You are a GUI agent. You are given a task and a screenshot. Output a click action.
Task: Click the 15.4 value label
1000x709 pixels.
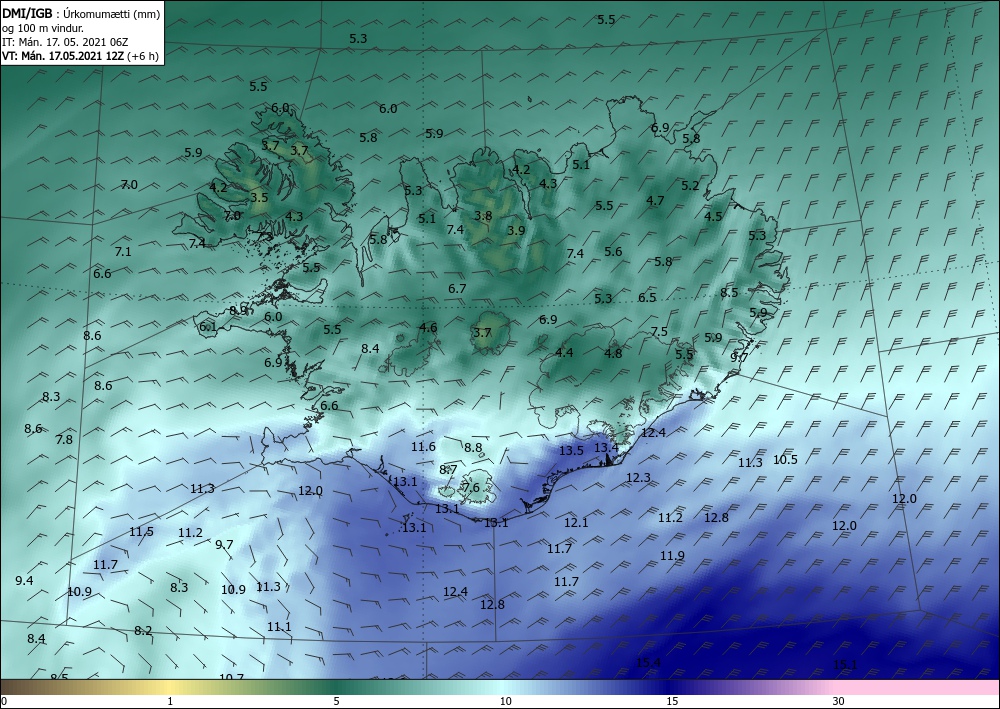click(649, 663)
